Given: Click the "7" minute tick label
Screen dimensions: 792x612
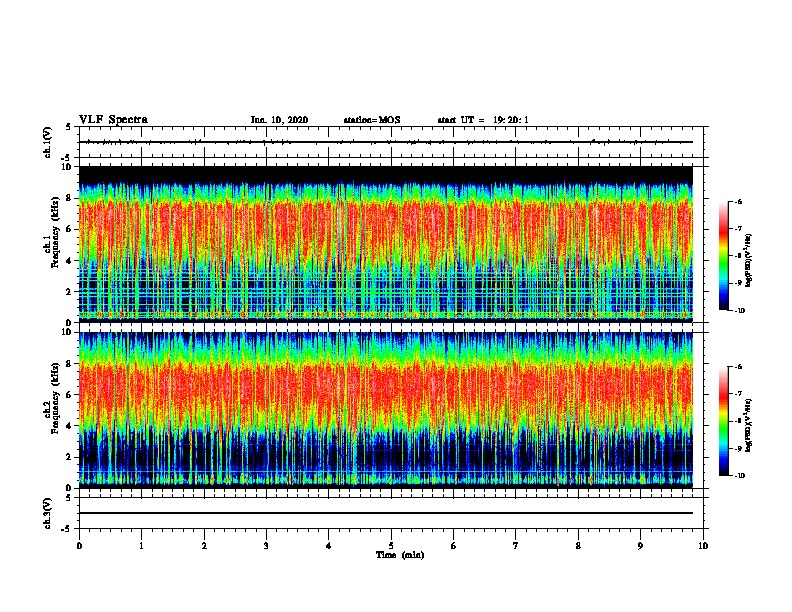Looking at the screenshot, I should [x=516, y=546].
